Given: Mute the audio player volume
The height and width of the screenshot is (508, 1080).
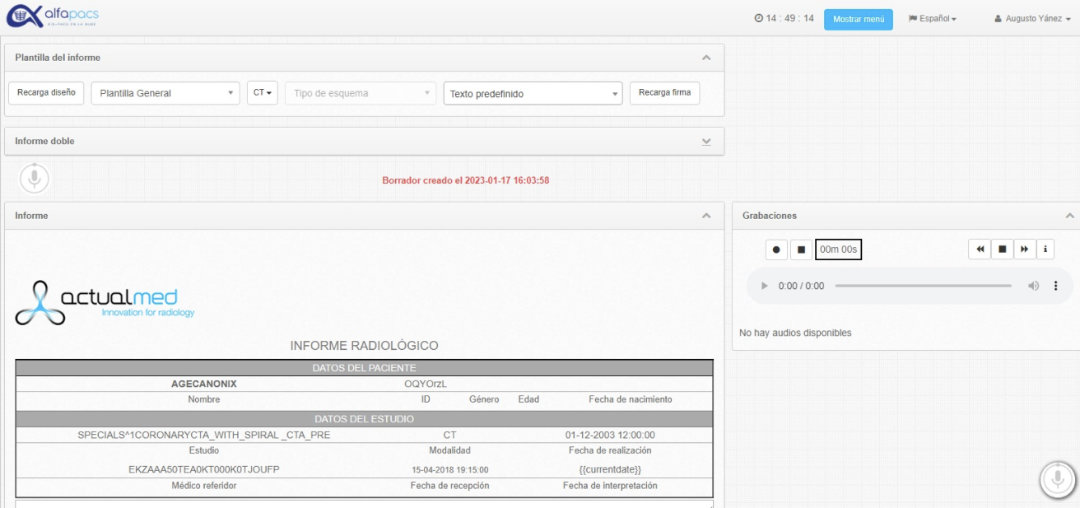Looking at the screenshot, I should point(1033,286).
